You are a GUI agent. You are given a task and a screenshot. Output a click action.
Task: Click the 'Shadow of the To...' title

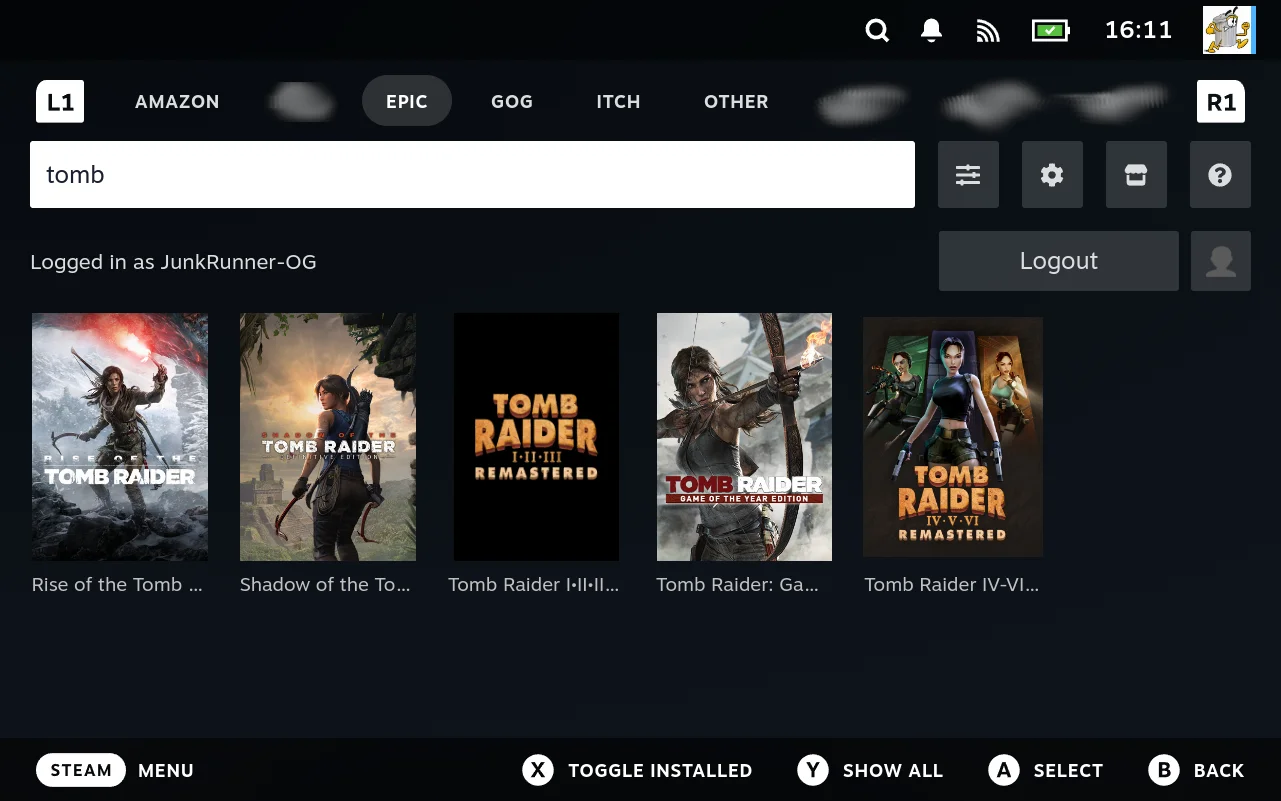pyautogui.click(x=325, y=585)
